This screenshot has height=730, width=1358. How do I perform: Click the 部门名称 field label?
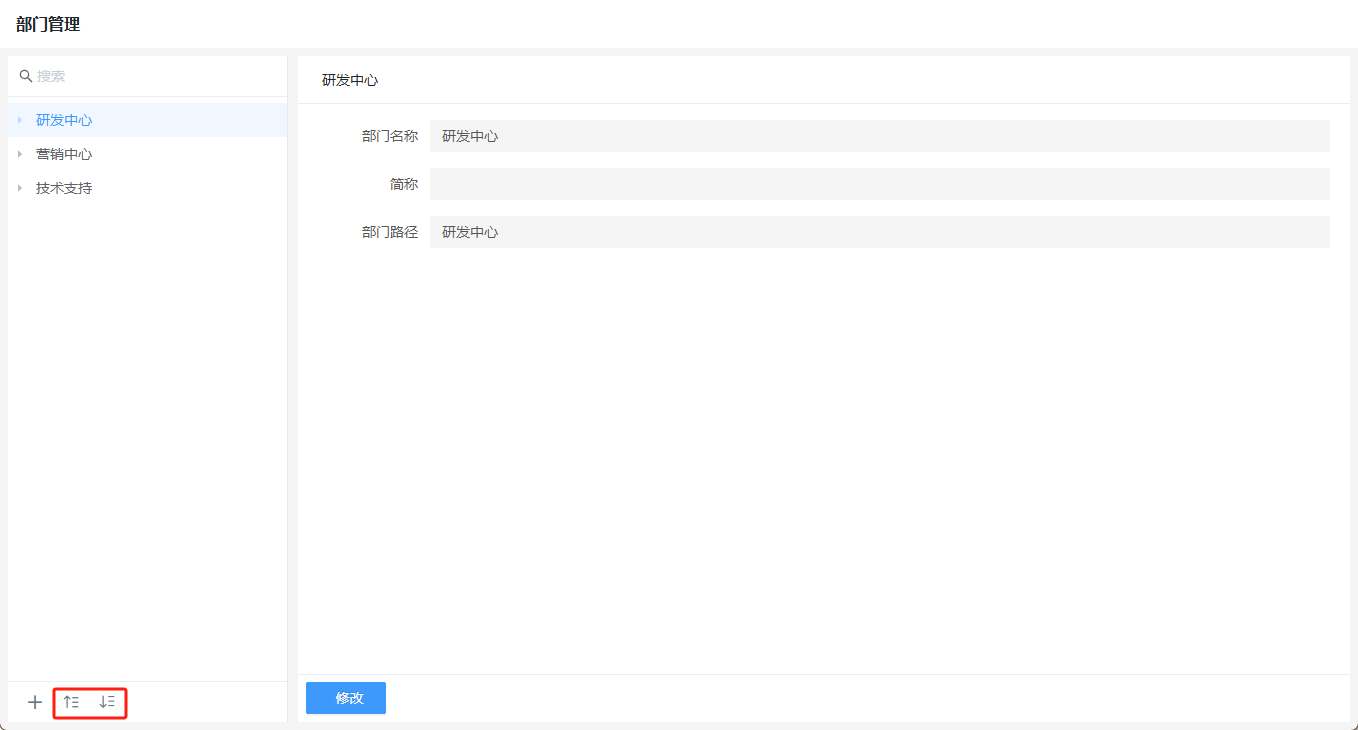pyautogui.click(x=389, y=136)
